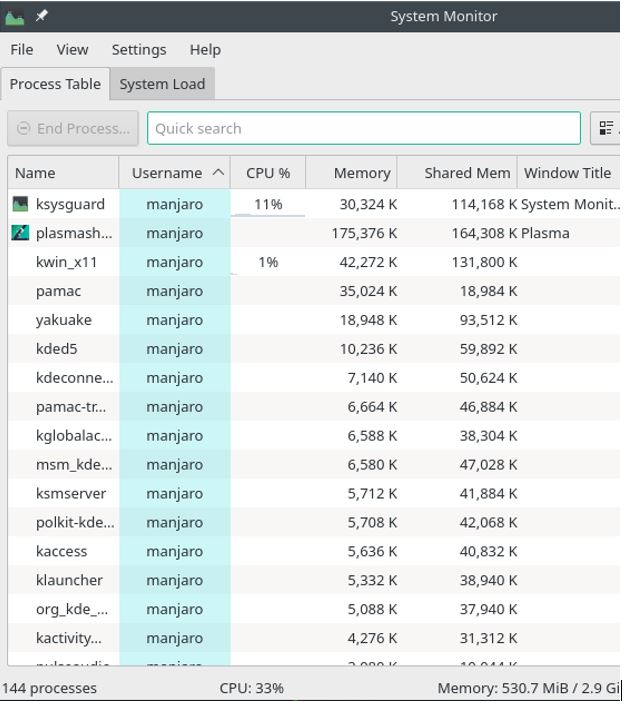Open the Settings menu
The width and height of the screenshot is (624, 702).
pyautogui.click(x=139, y=49)
